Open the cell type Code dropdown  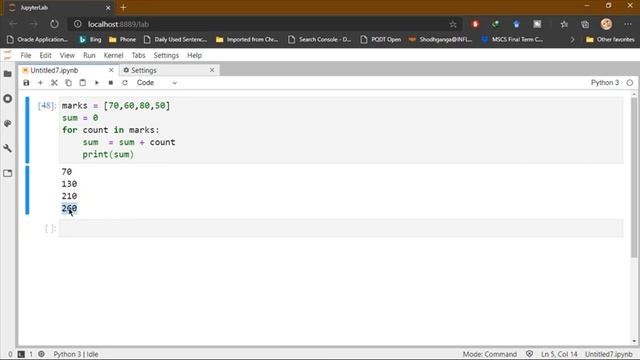coord(157,83)
